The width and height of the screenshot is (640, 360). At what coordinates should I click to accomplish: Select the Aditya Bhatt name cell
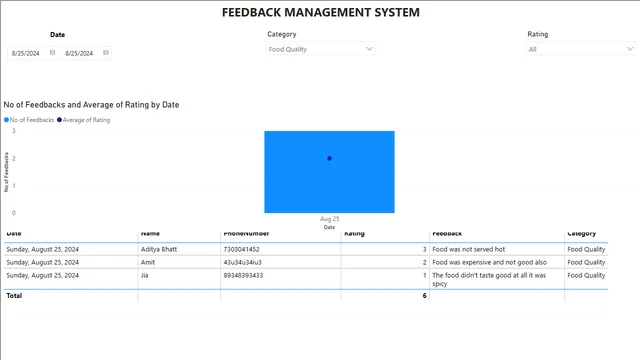159,249
